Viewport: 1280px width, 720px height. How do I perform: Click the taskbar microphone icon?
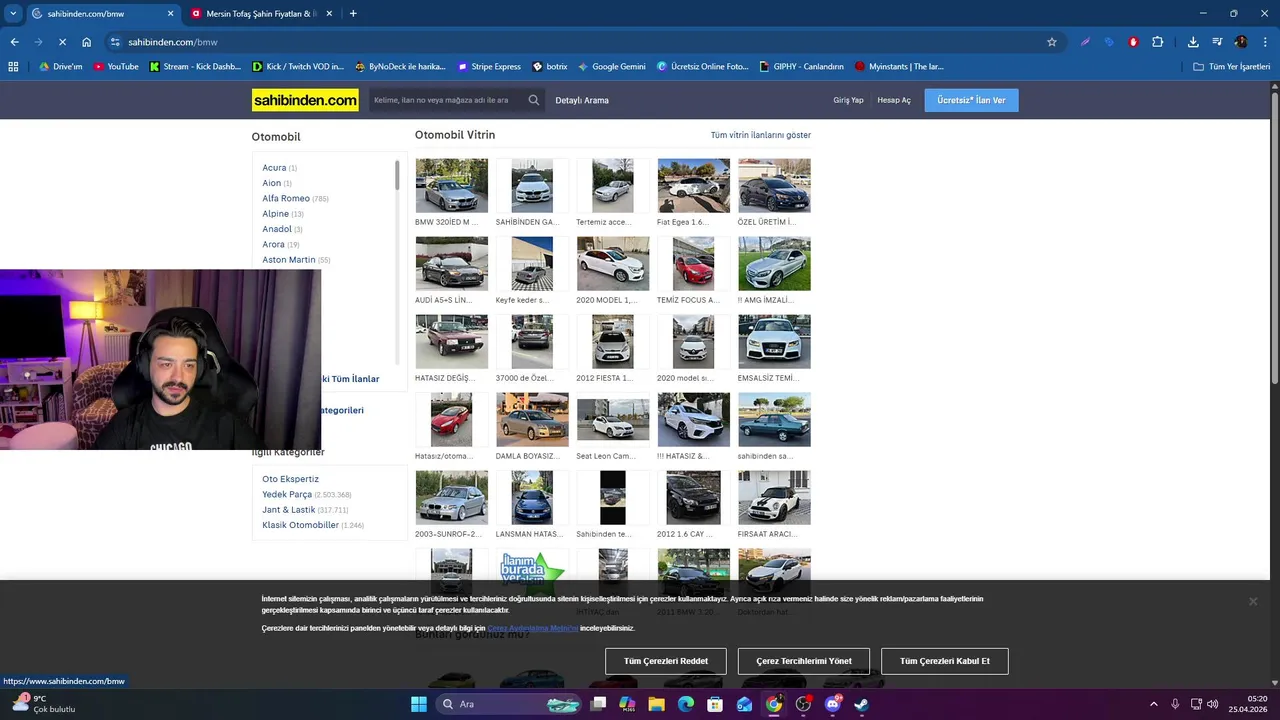click(1175, 704)
